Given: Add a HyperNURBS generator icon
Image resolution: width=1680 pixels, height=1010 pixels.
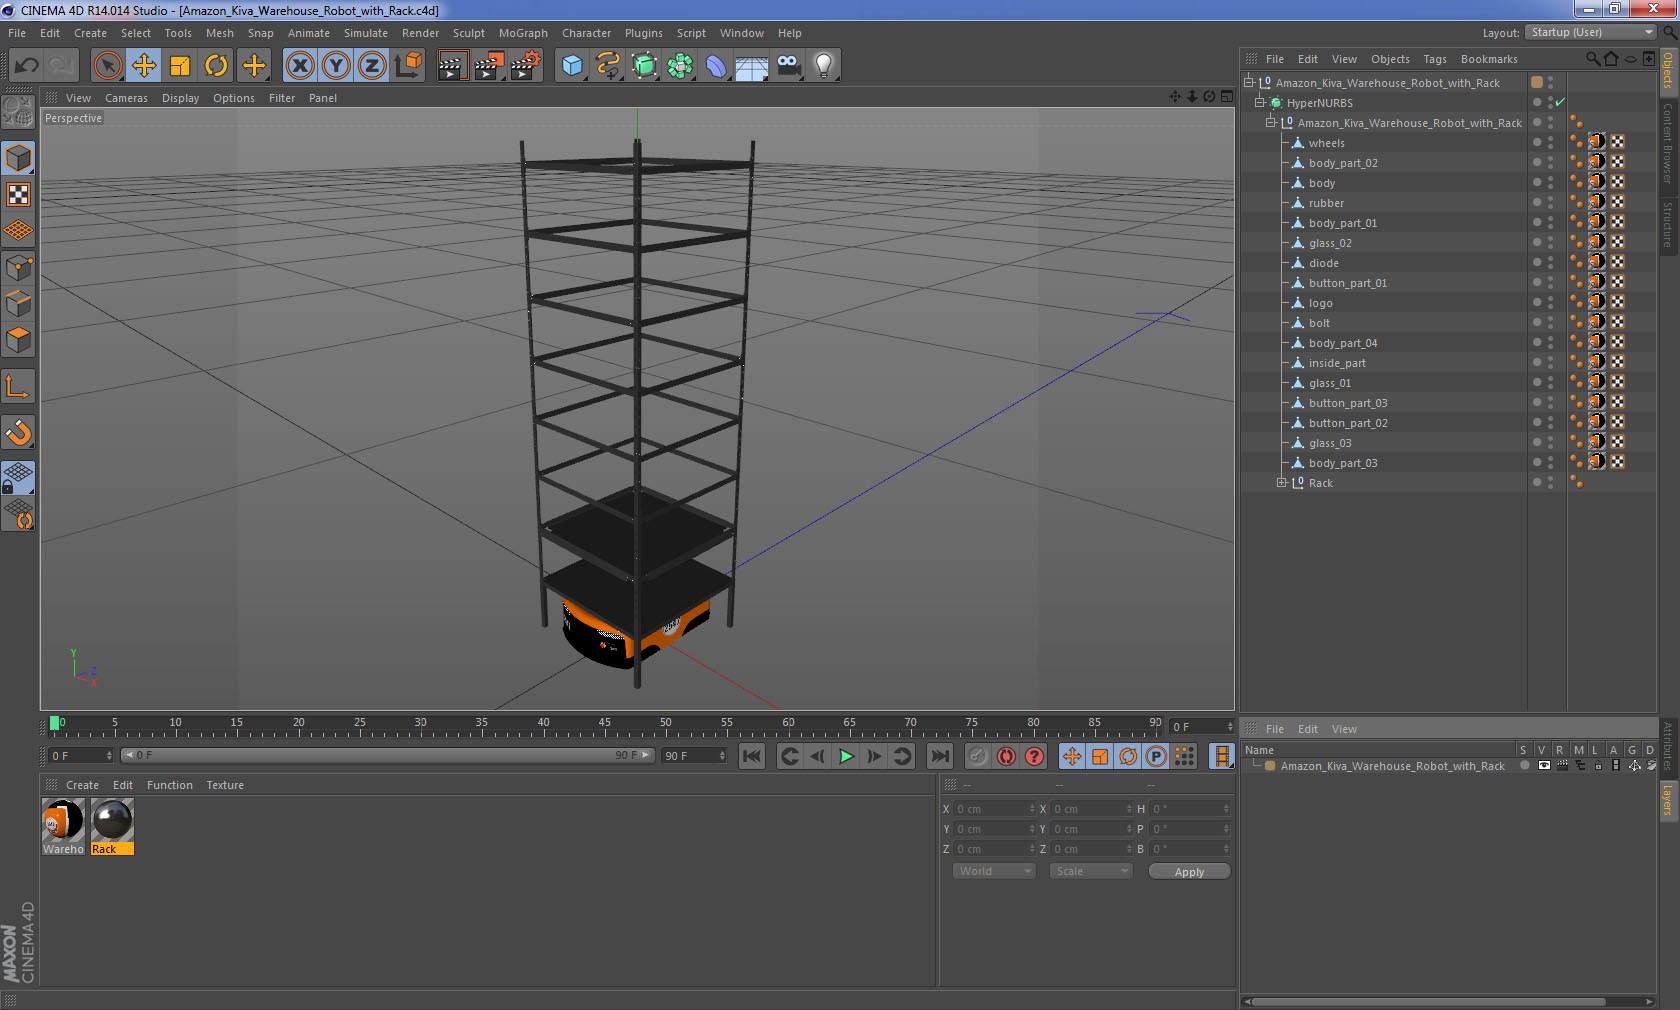Looking at the screenshot, I should click(644, 66).
